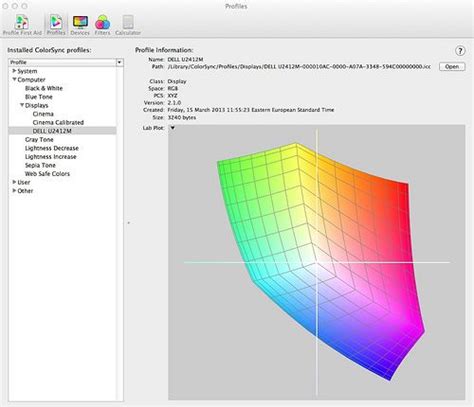Screen dimensions: 474x407
Task: Select the Sepia Tone profile
Action: pos(40,165)
